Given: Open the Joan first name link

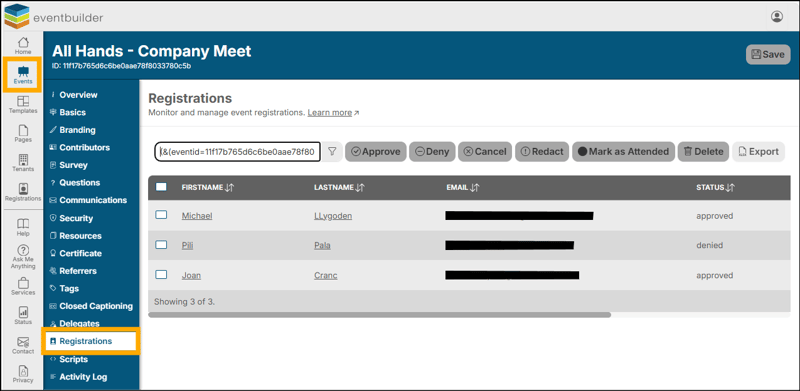Looking at the screenshot, I should pos(191,276).
